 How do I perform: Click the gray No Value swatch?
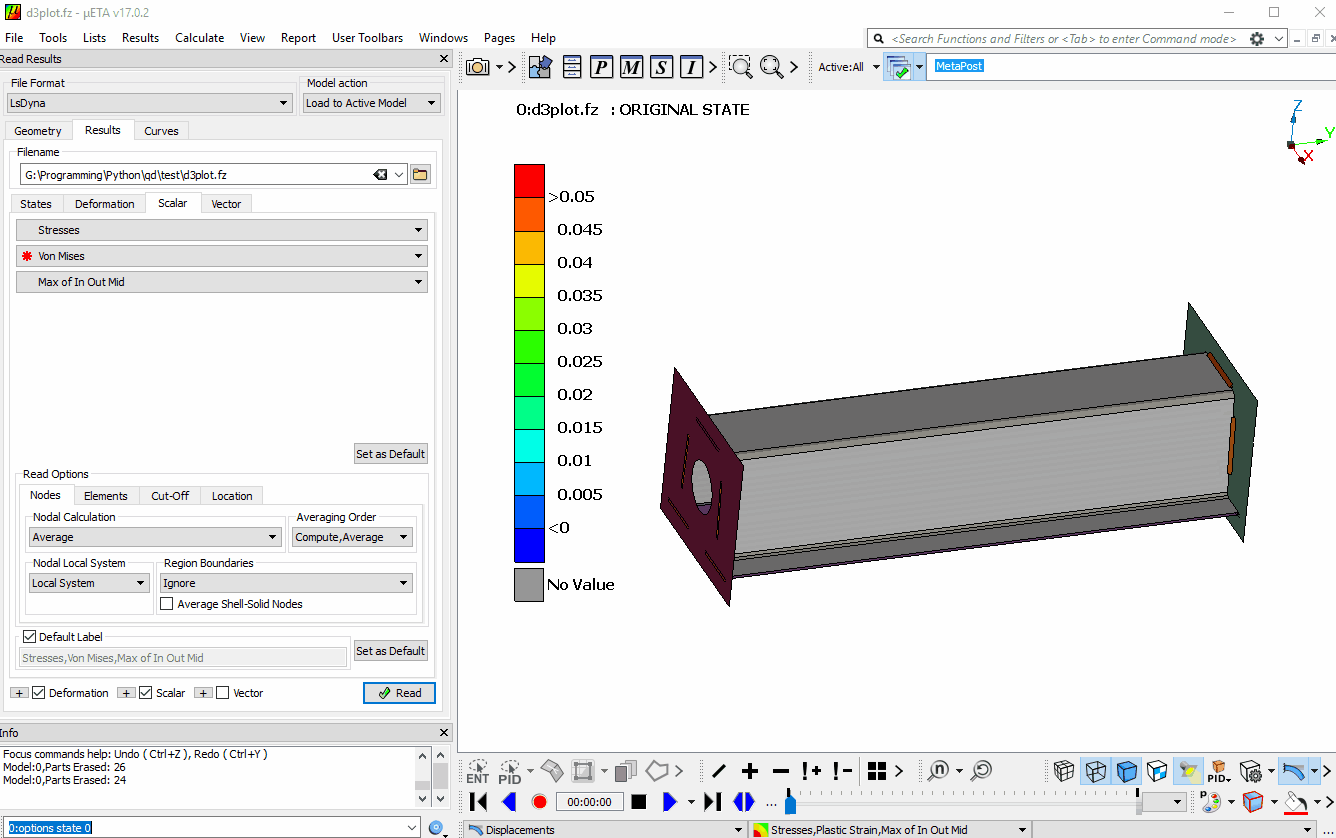(529, 585)
